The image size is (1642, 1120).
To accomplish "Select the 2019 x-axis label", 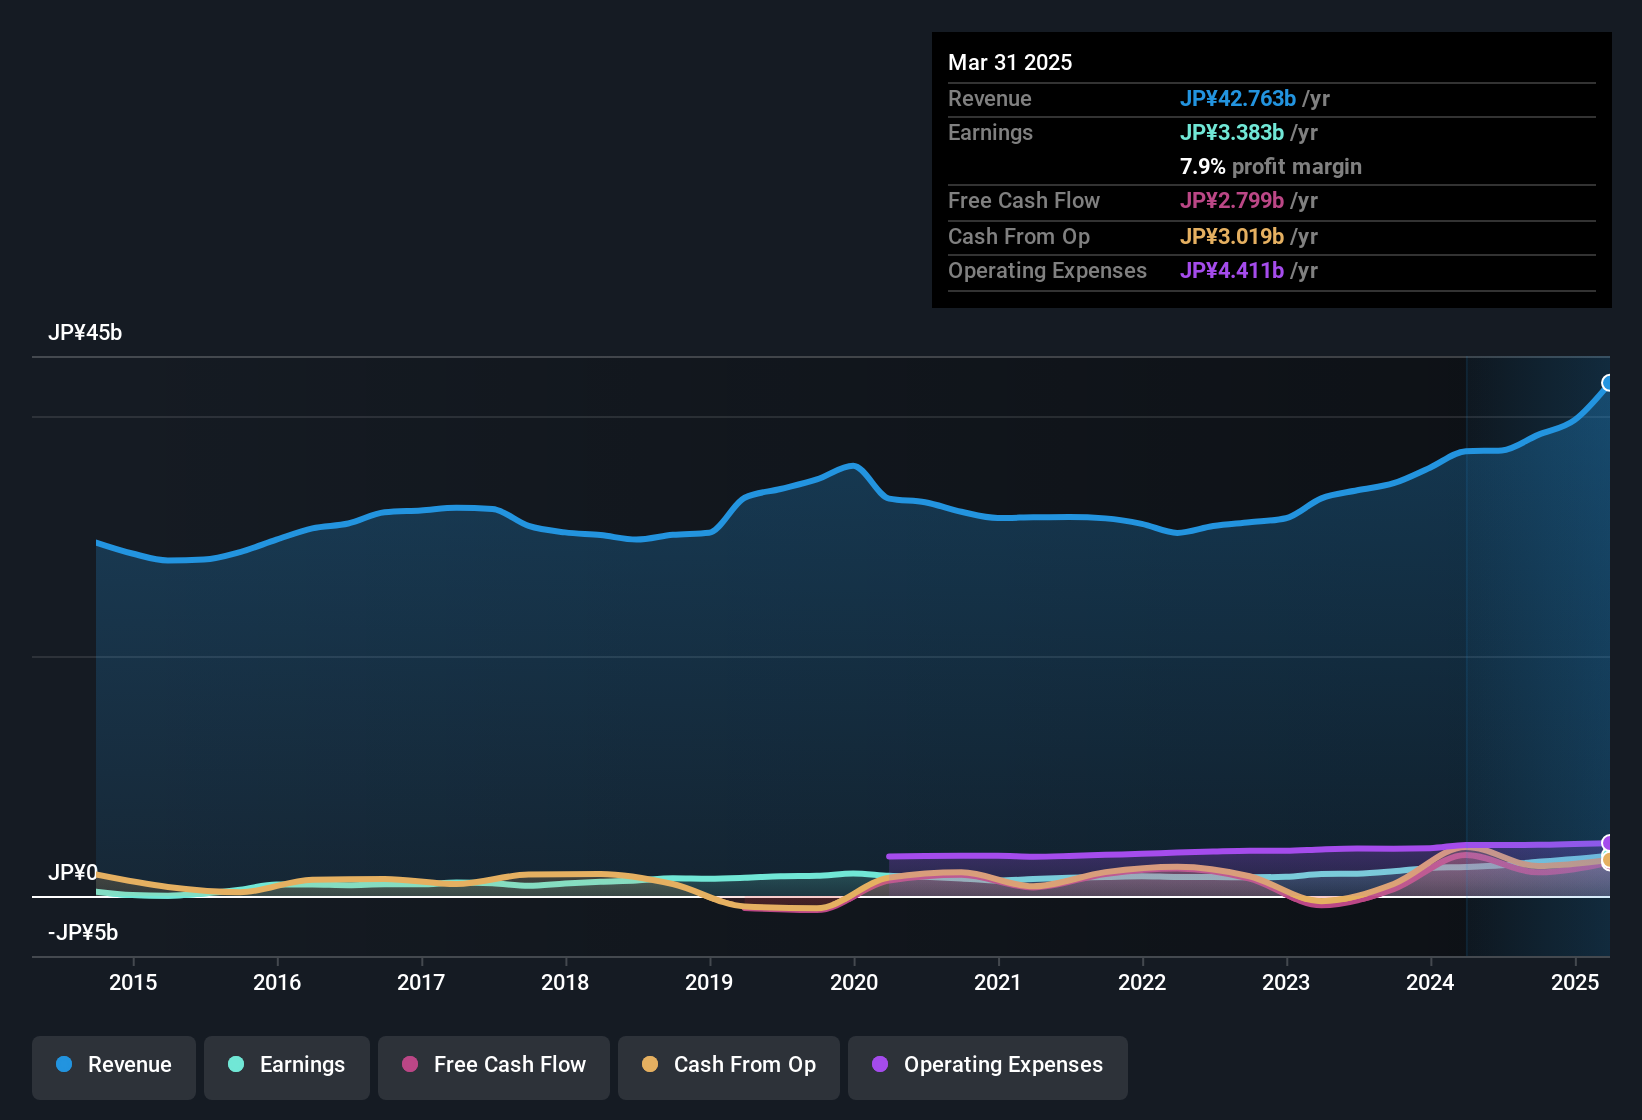I will coord(709,982).
